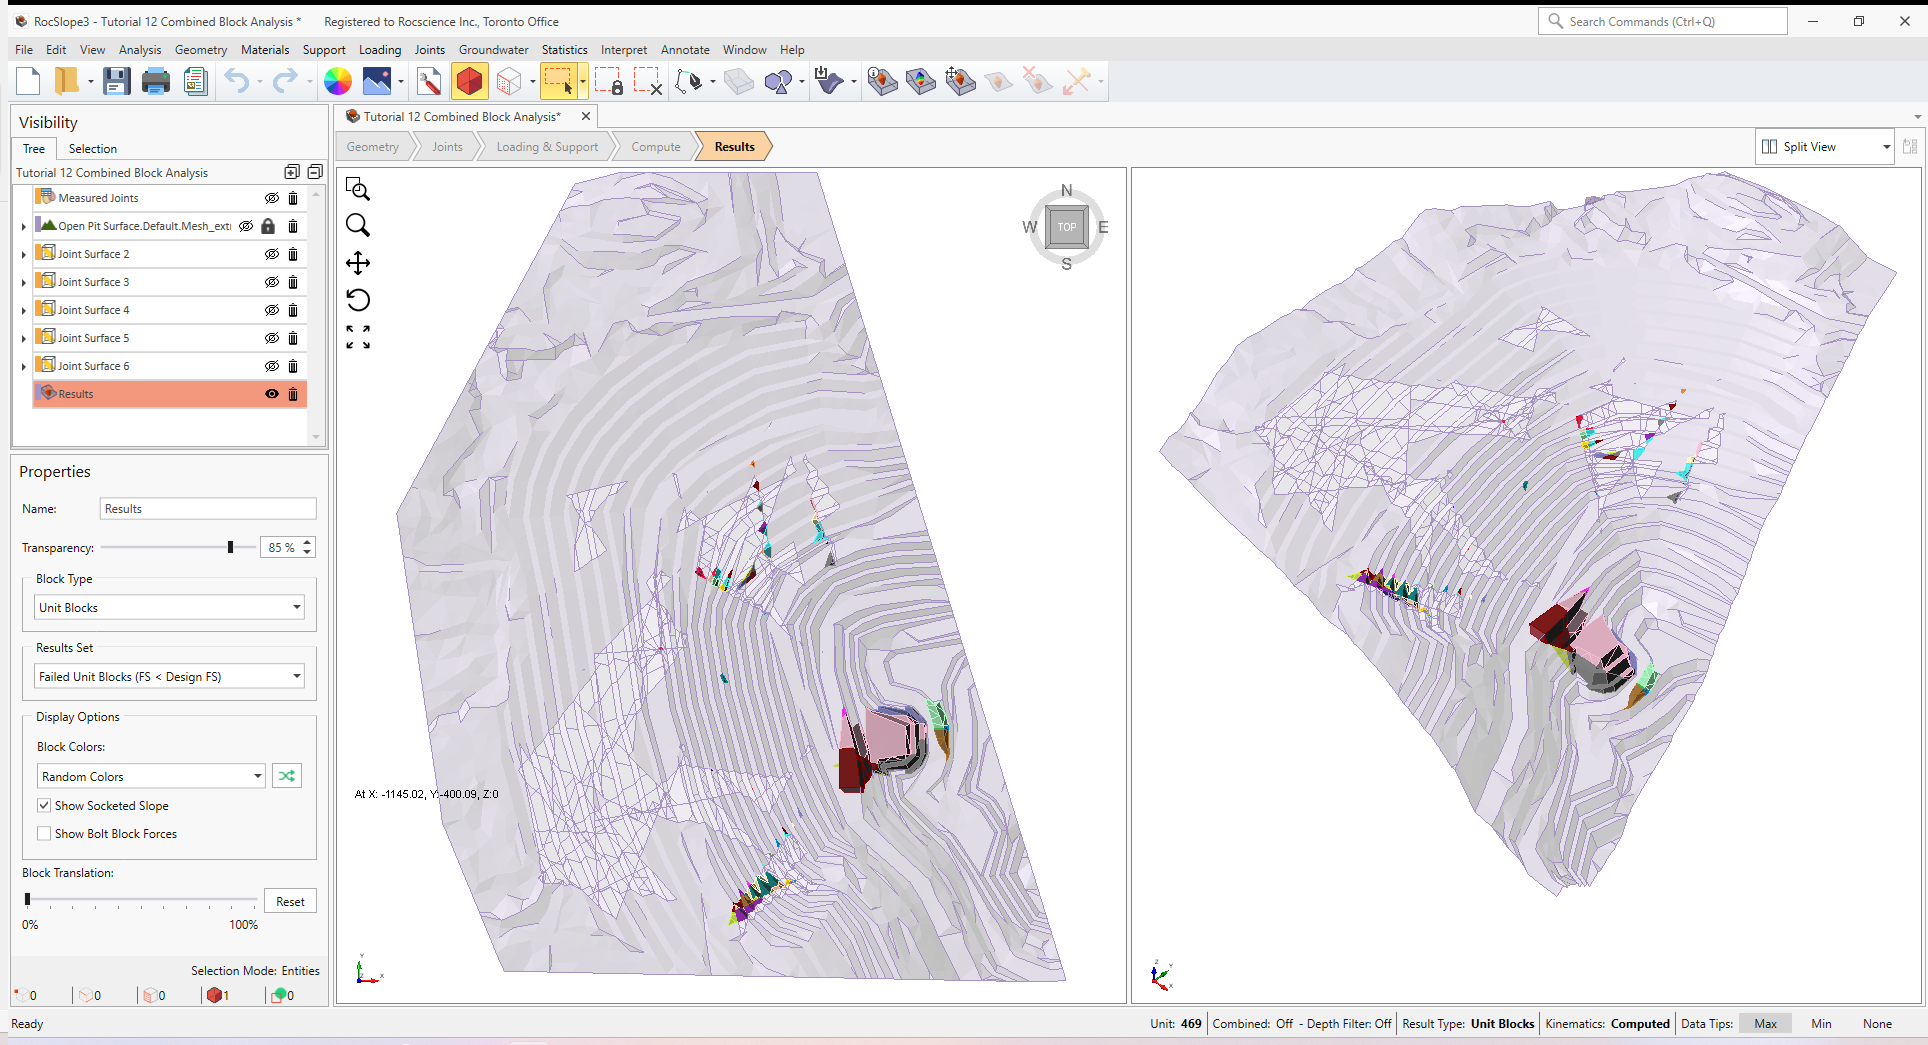Click the Rotate view tool icon
The image size is (1928, 1045).
coord(358,300)
